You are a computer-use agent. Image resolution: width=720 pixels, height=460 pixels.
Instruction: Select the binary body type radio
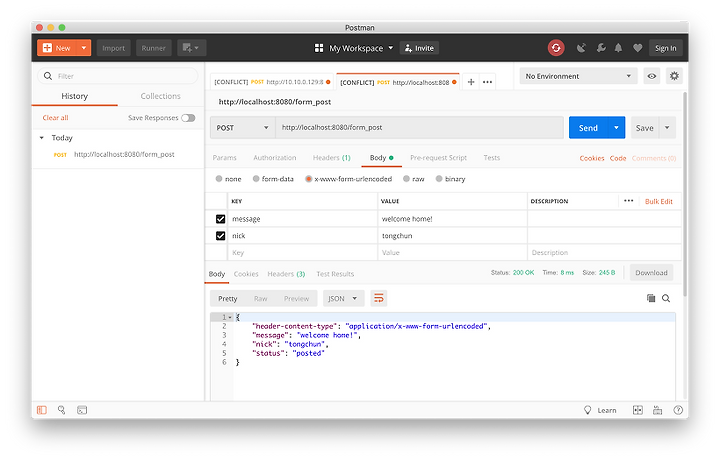click(439, 179)
